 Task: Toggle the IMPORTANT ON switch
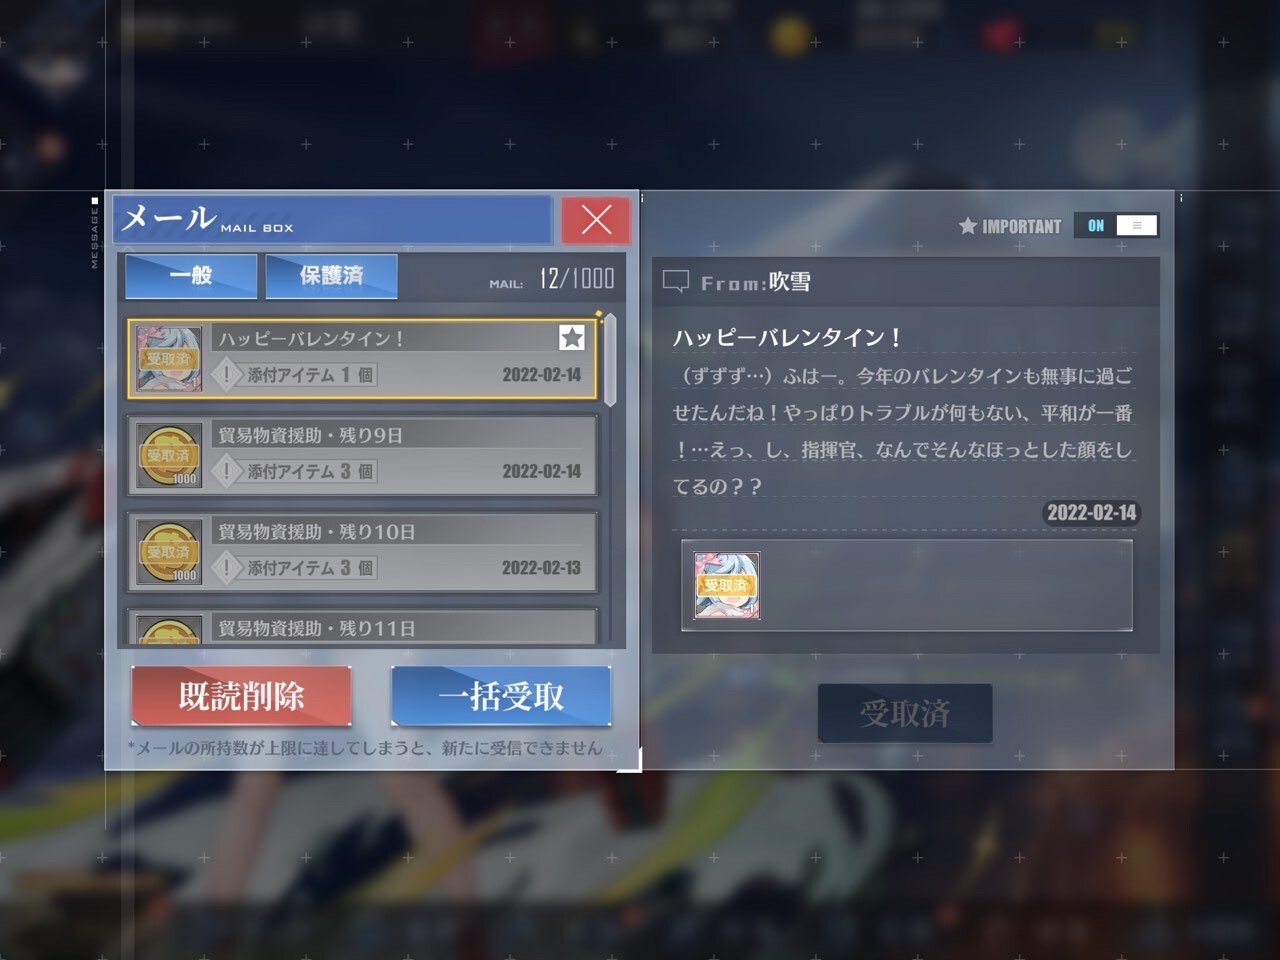pos(1117,226)
